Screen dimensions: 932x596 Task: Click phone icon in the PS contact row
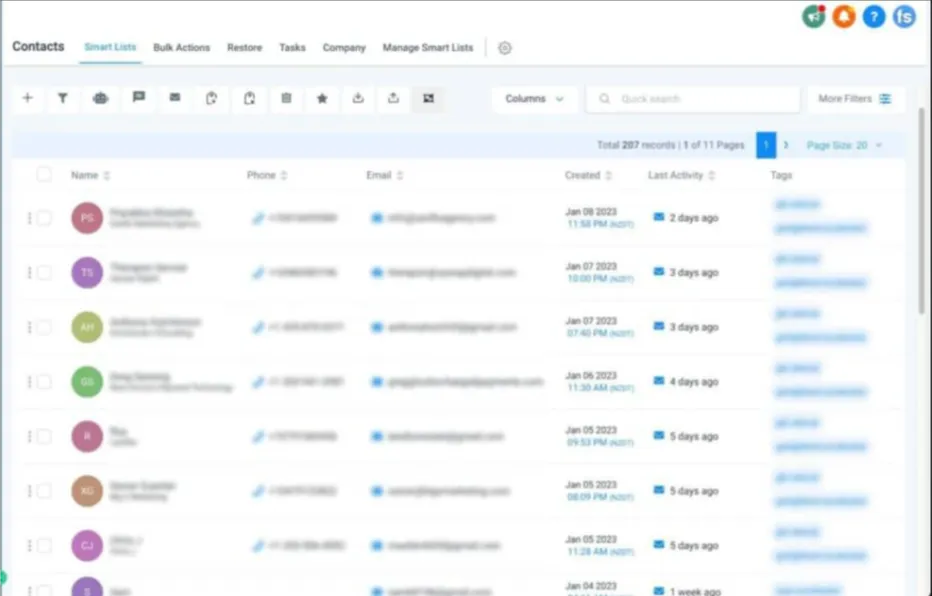[x=258, y=218]
